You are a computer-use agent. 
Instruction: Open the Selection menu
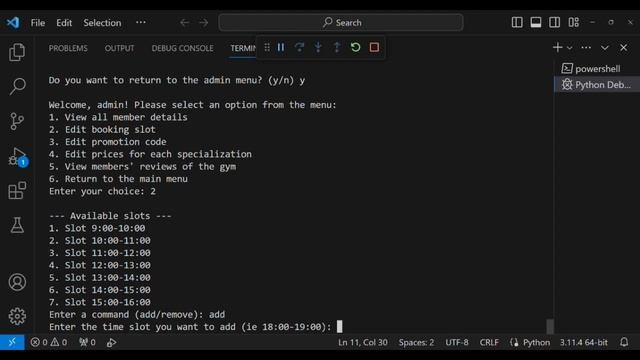pyautogui.click(x=102, y=23)
